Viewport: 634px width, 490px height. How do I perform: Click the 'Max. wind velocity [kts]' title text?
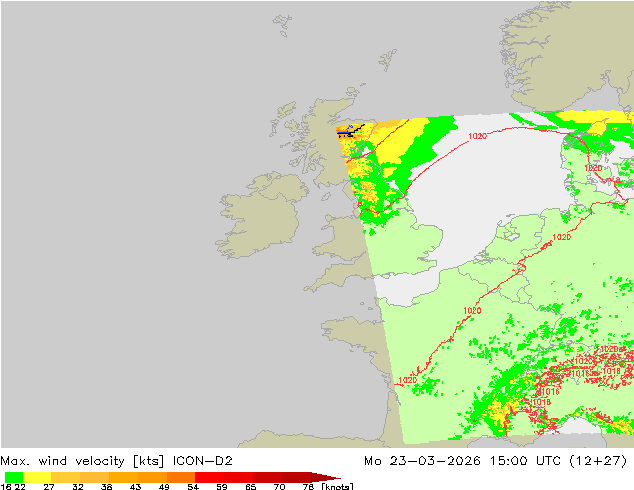click(82, 461)
